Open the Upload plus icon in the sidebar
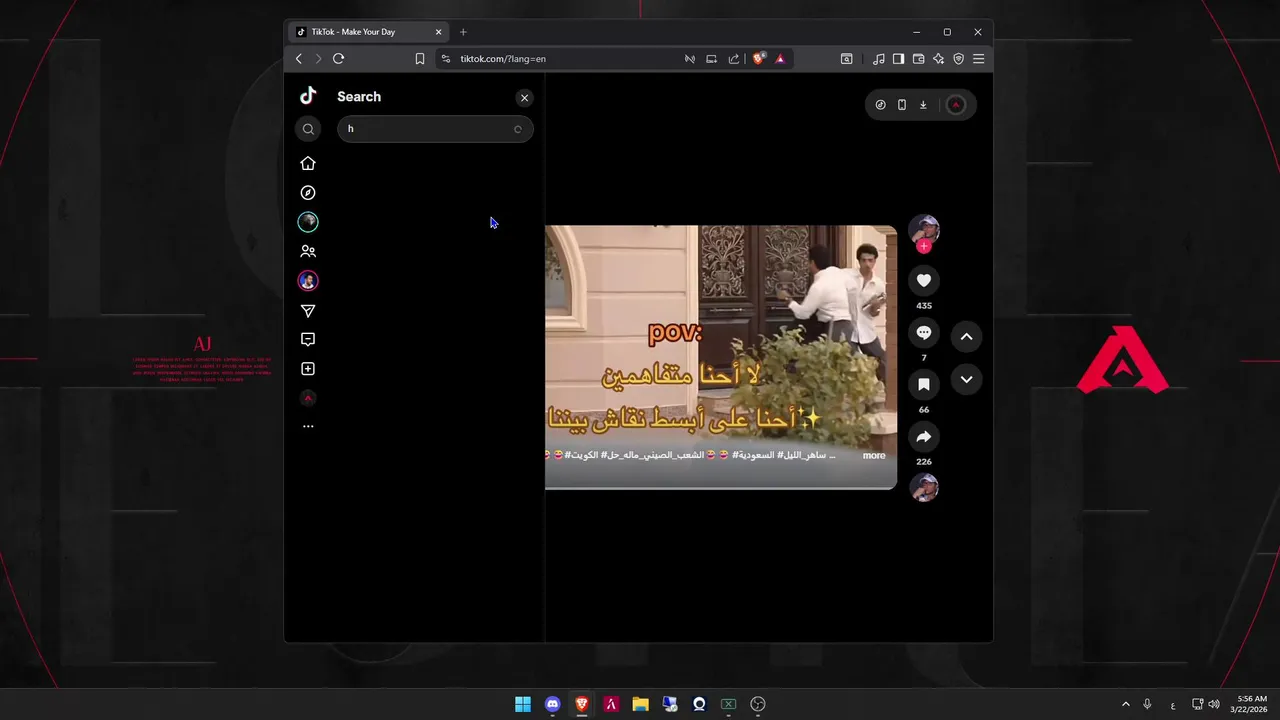 [x=308, y=369]
